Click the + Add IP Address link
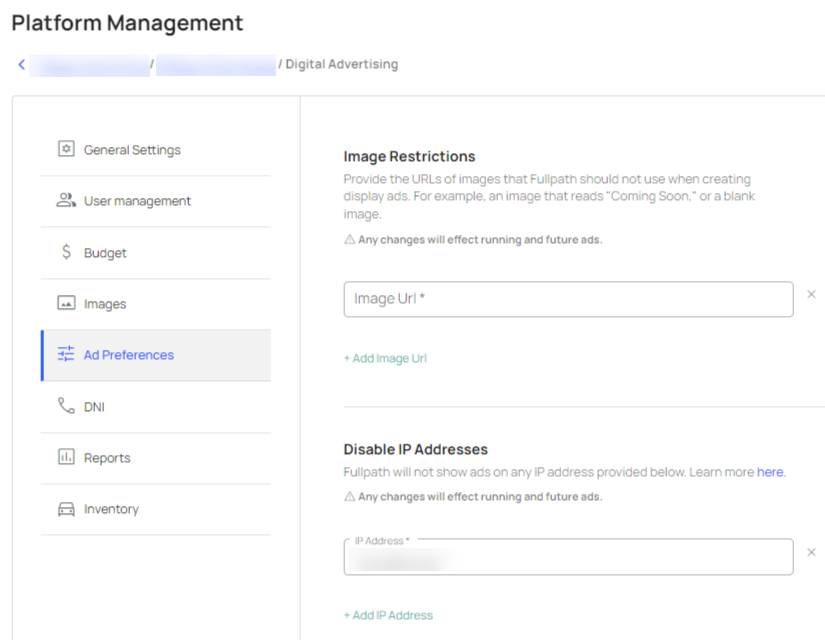The image size is (825, 640). (x=388, y=615)
